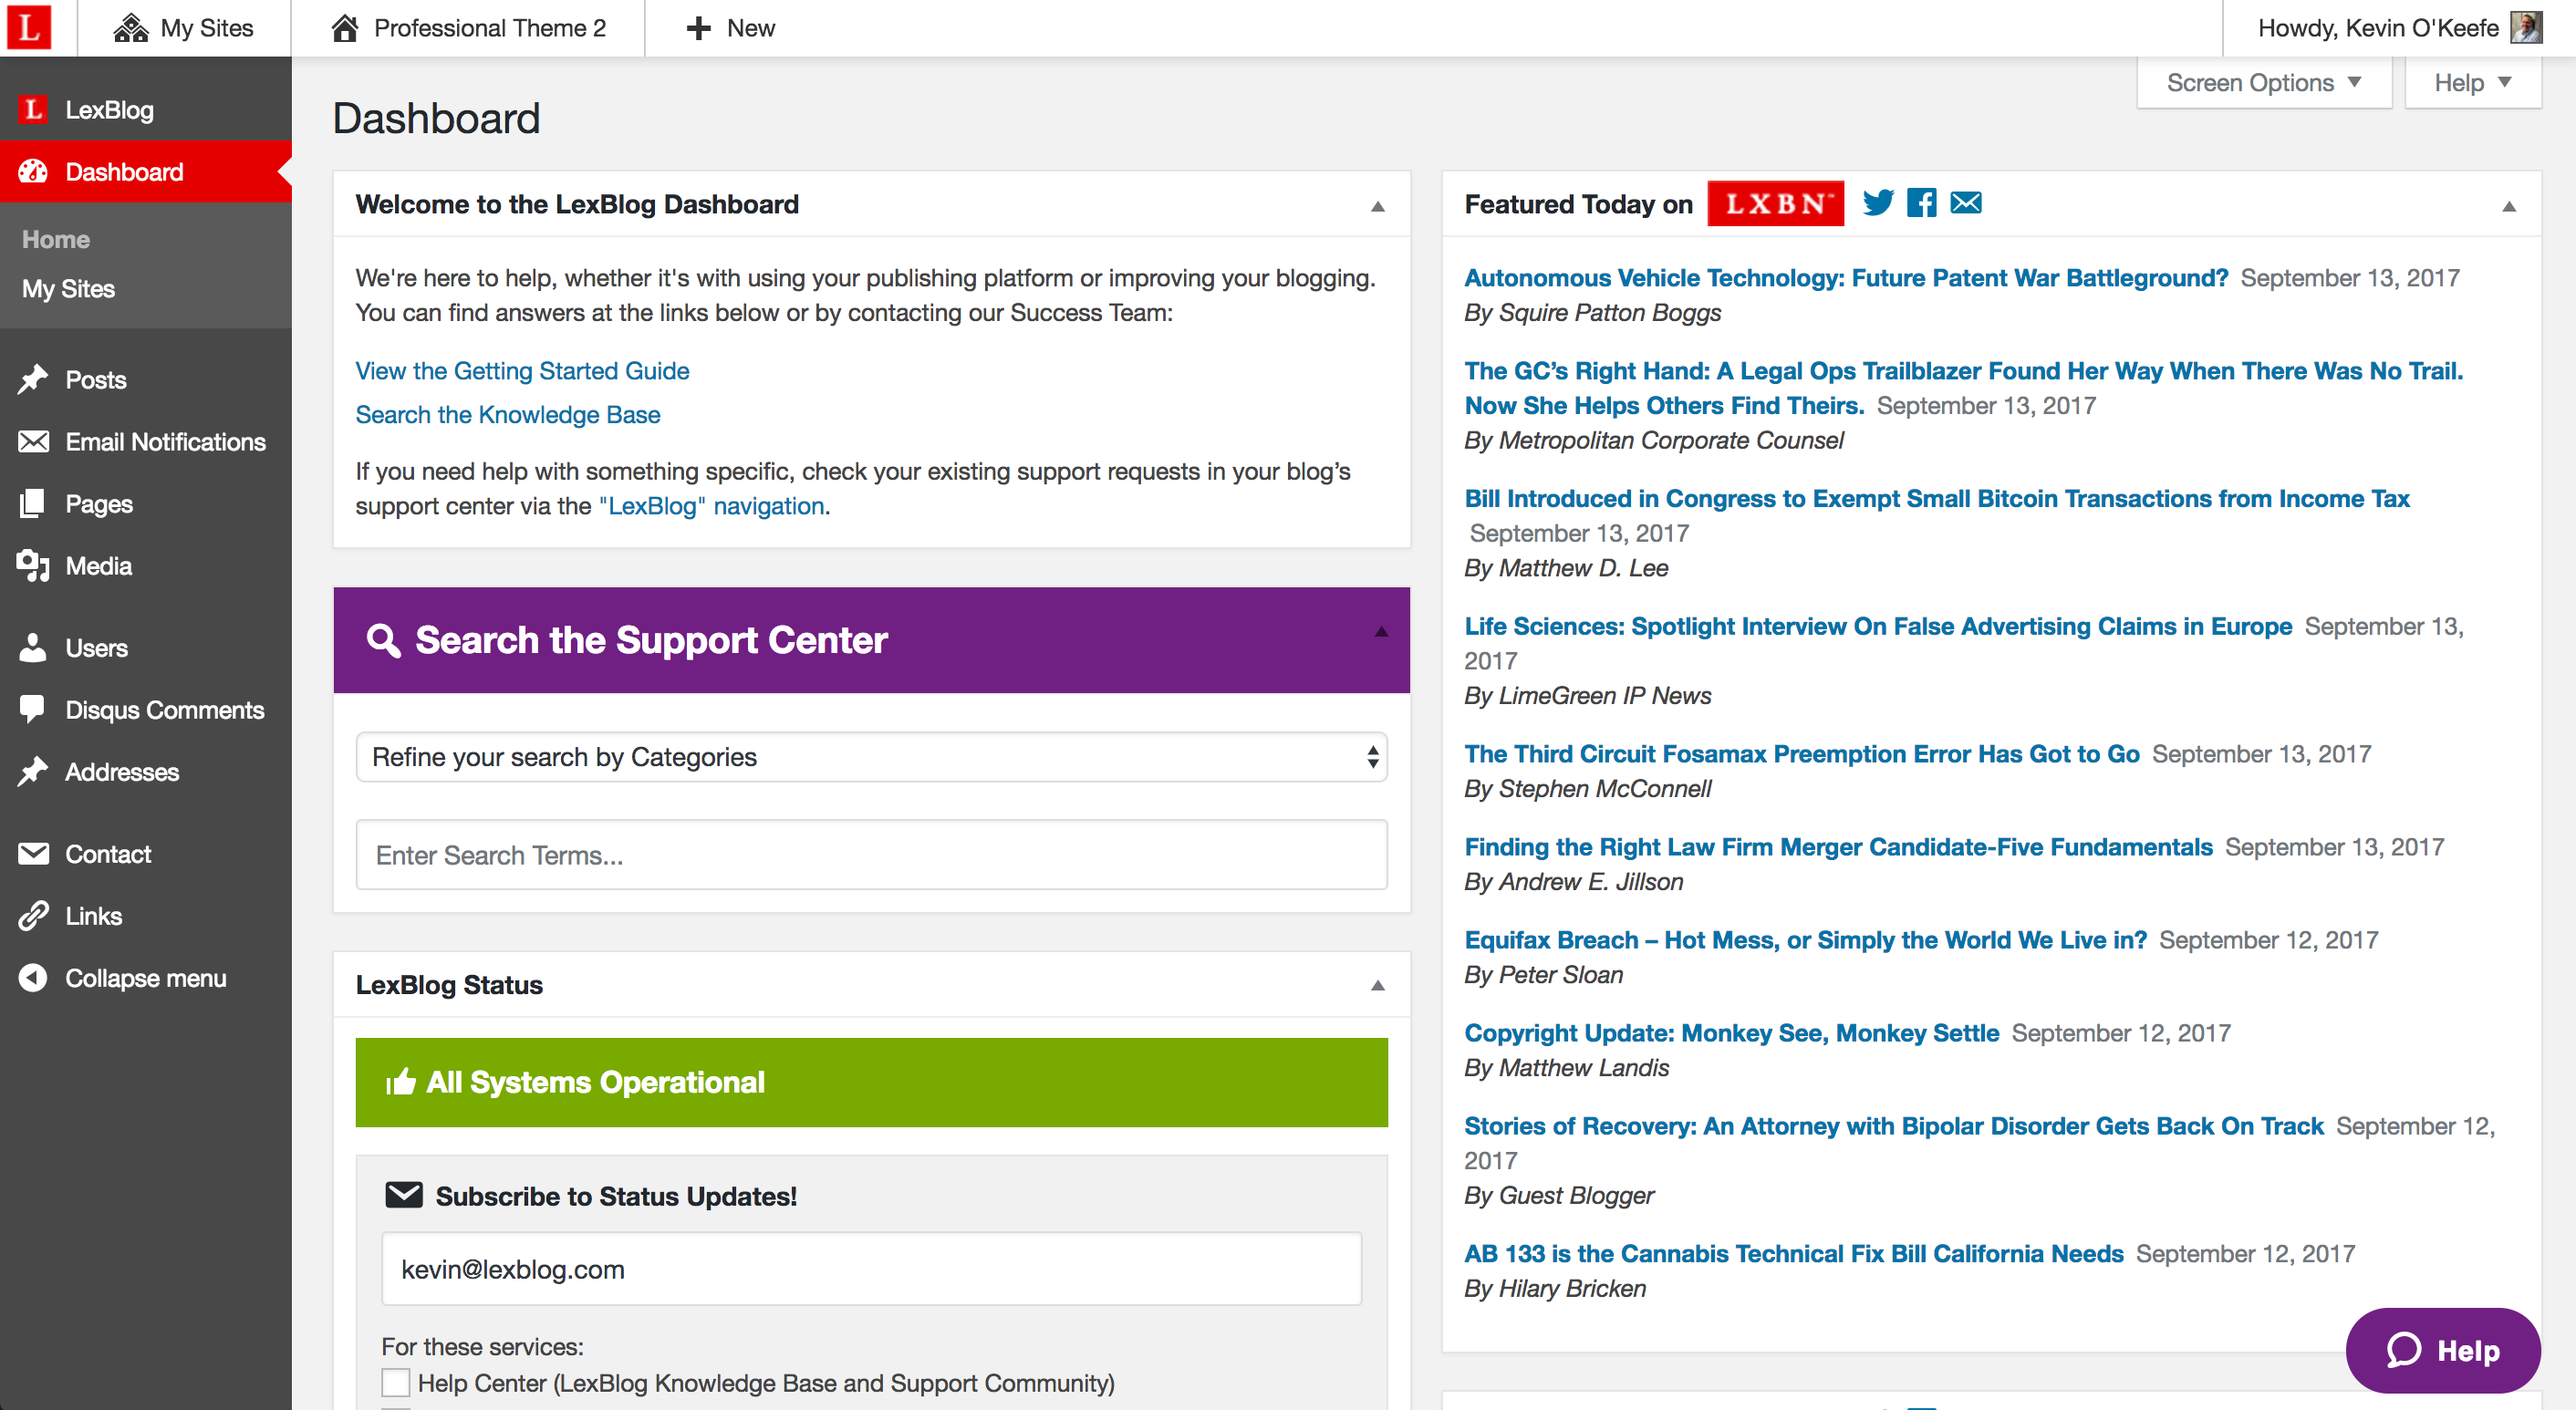Open Life Sciences Spotlight Interview article
Viewport: 2576px width, 1410px height.
[x=1878, y=627]
